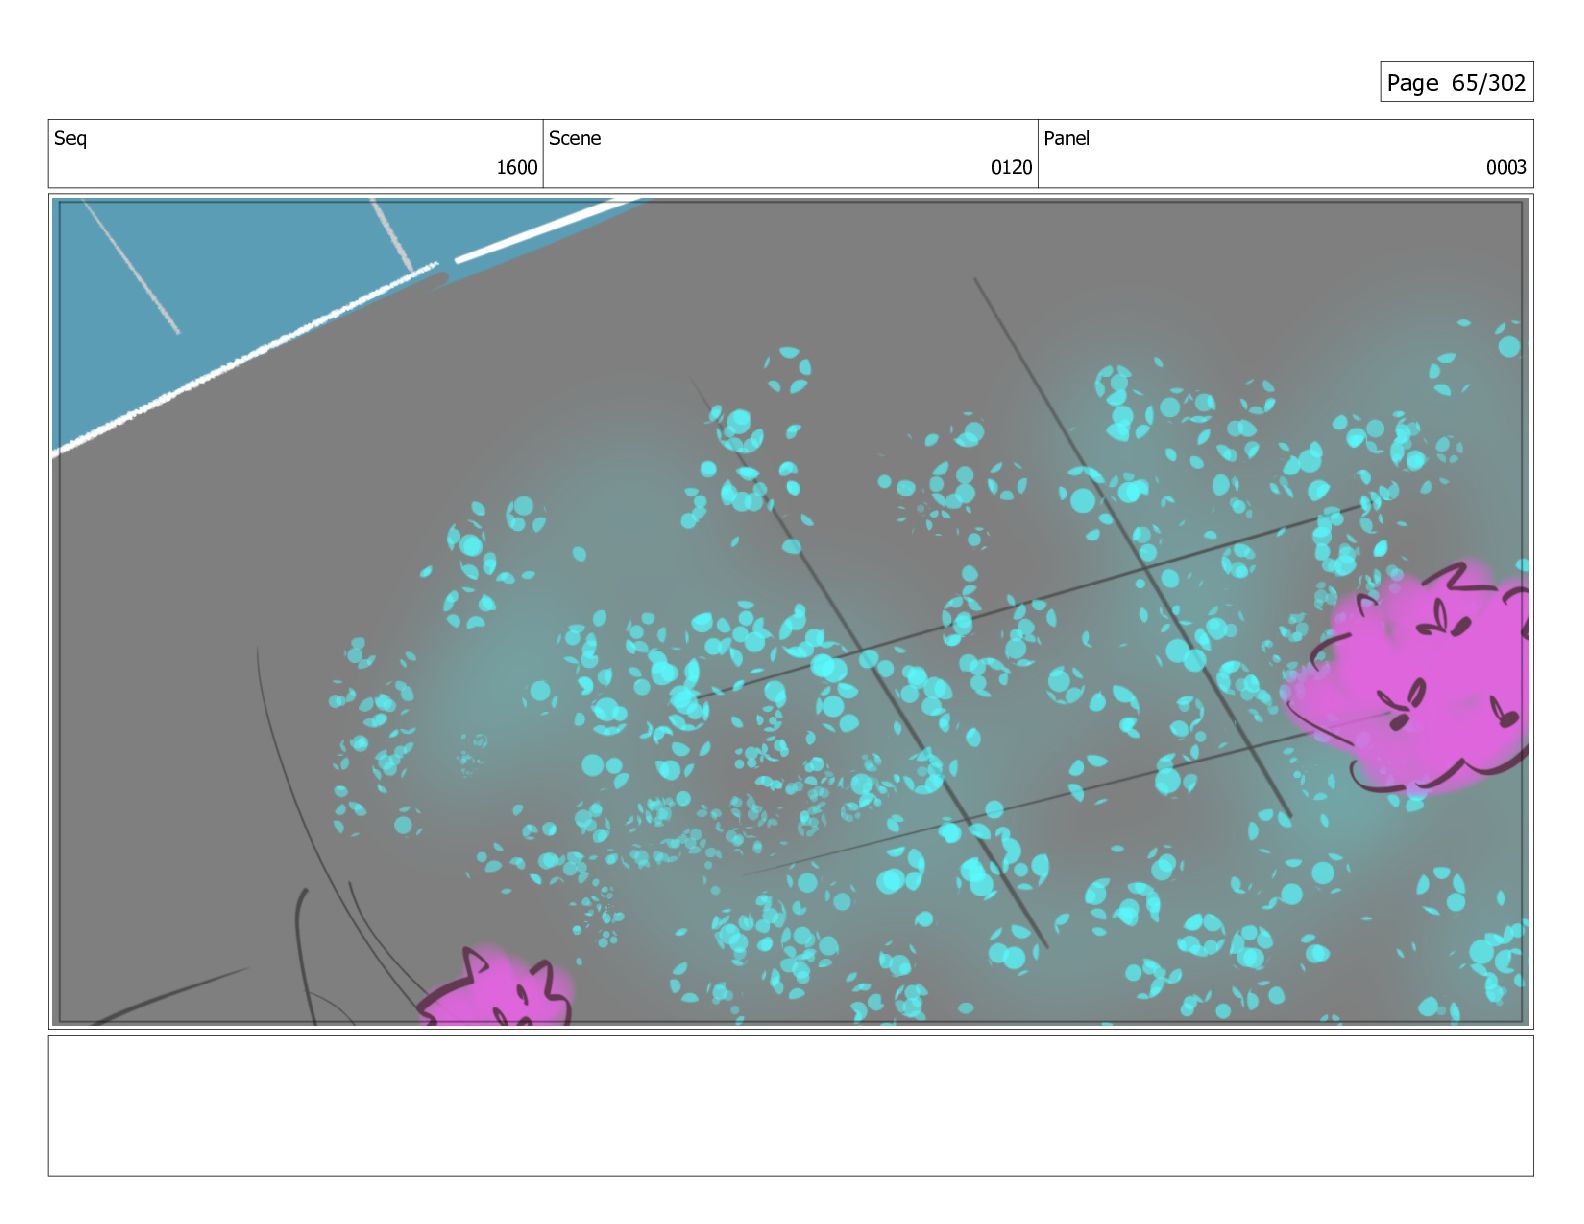Click the Panel label text
This screenshot has height=1224, width=1584.
coord(1066,138)
